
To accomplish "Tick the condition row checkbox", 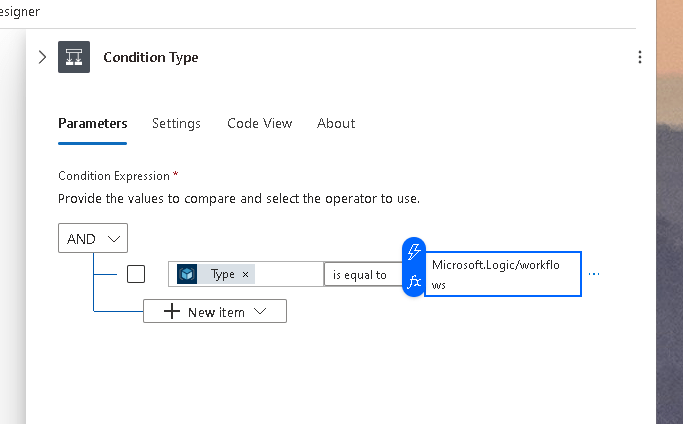I will [x=136, y=274].
